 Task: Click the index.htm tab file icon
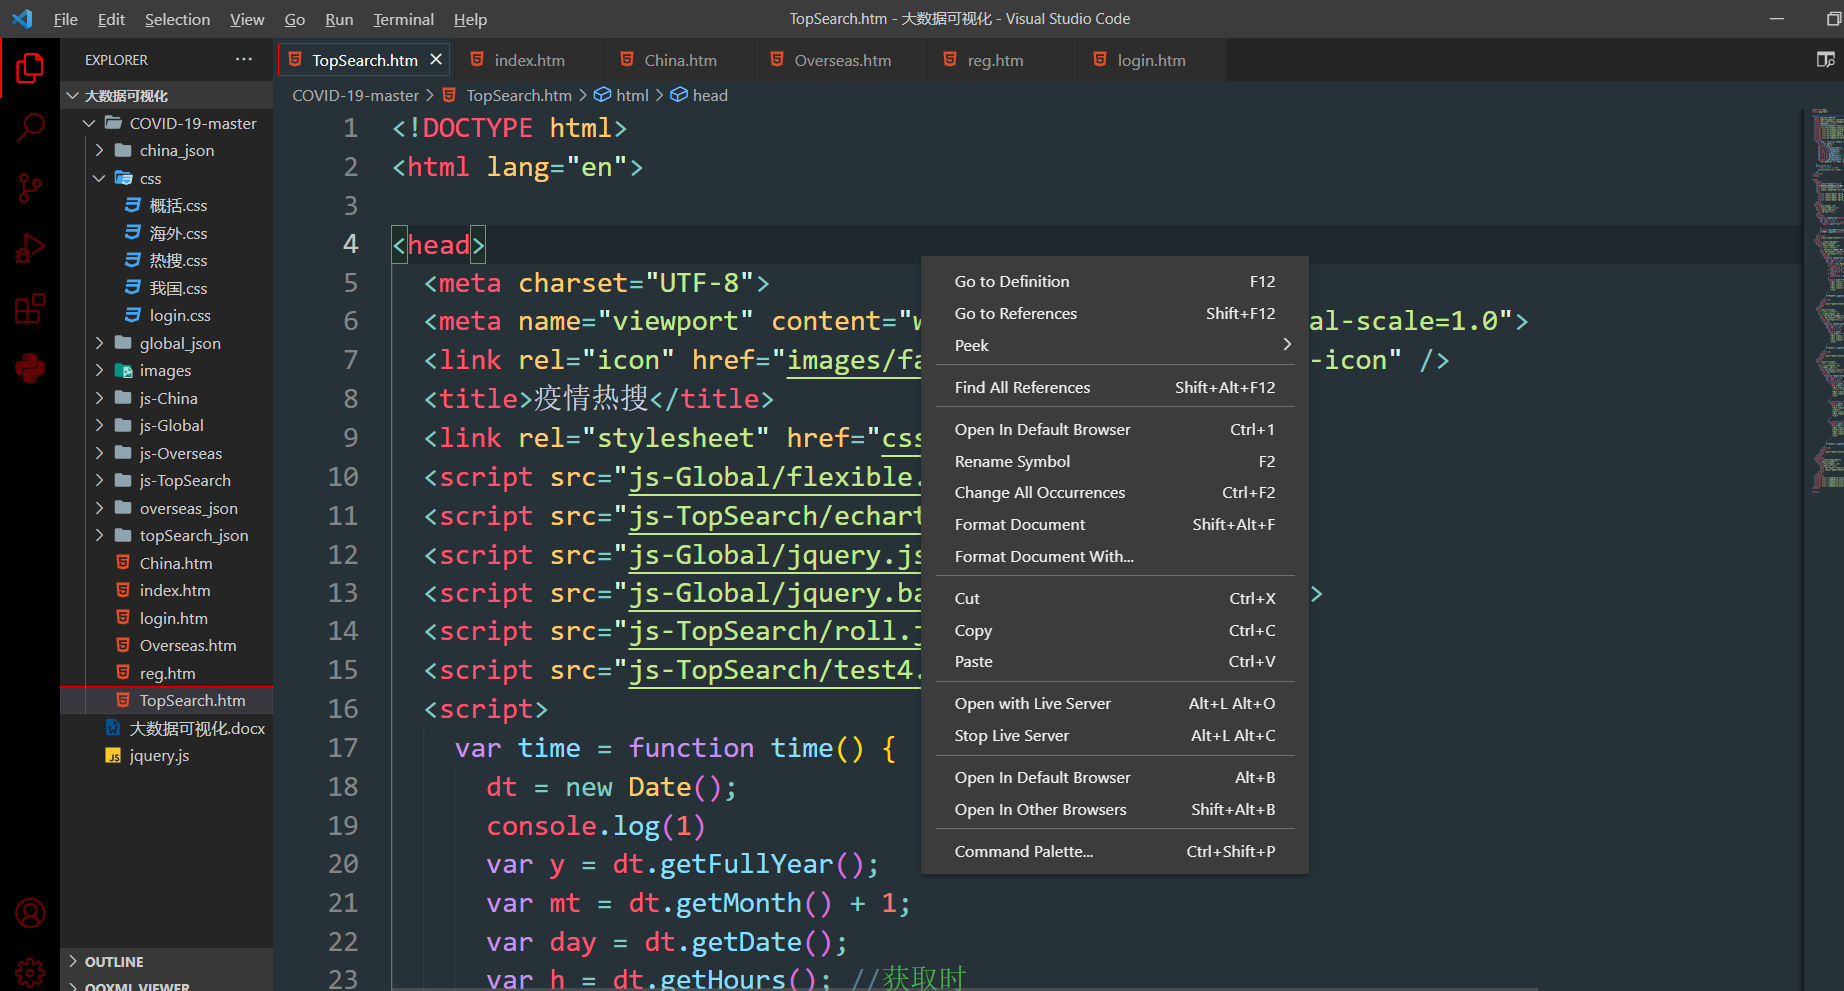tap(477, 60)
